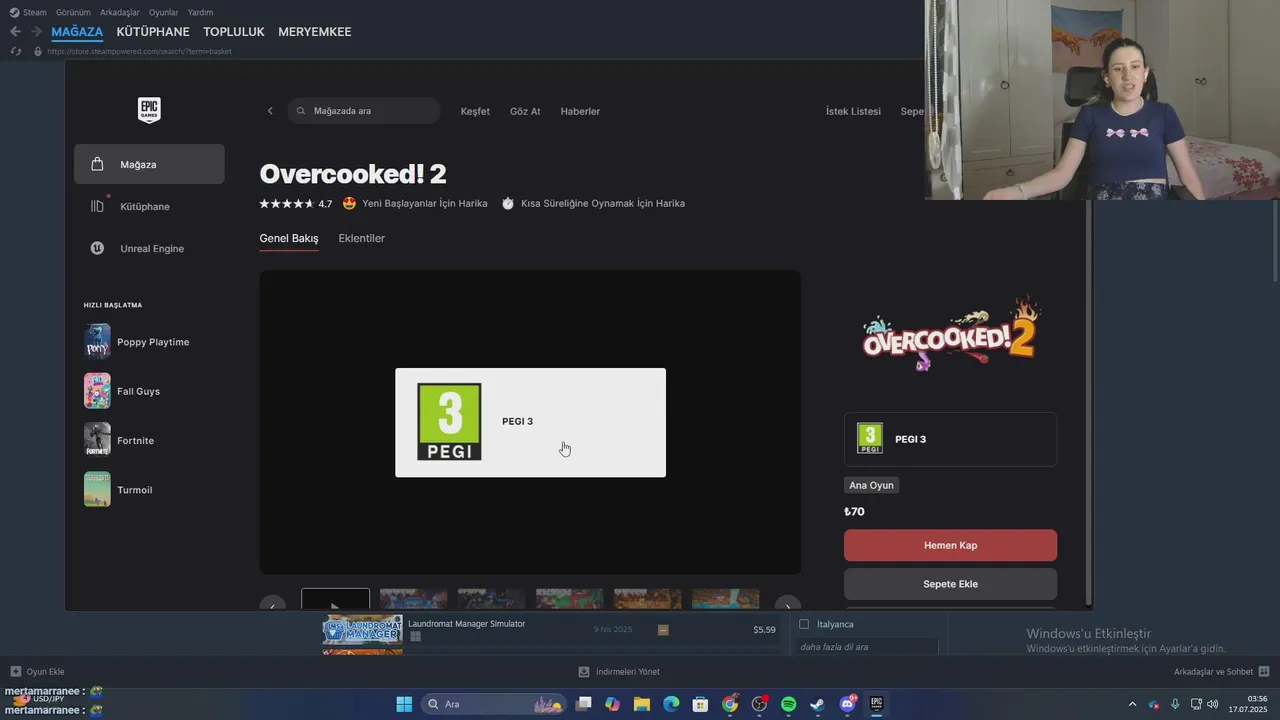Open Copilot from the taskbar
The image size is (1280, 720).
click(612, 704)
